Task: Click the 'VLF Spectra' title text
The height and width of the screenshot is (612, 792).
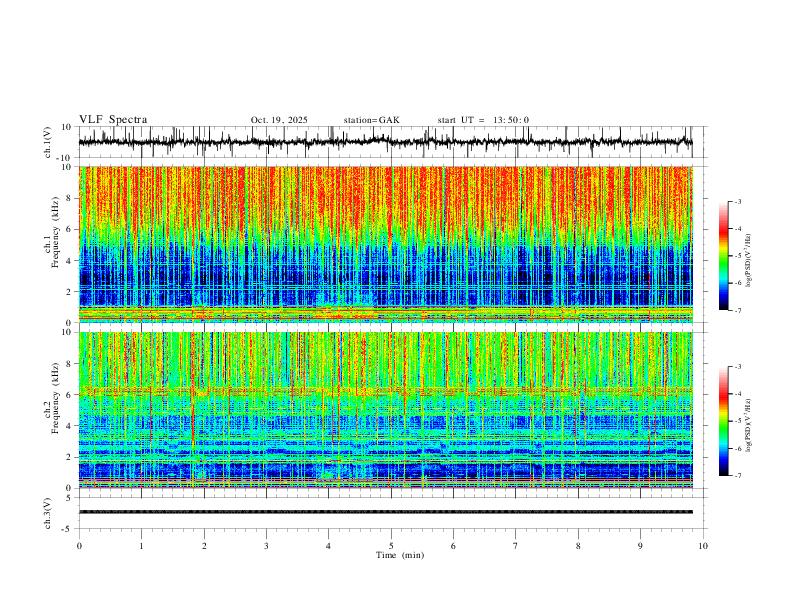Action: 113,120
